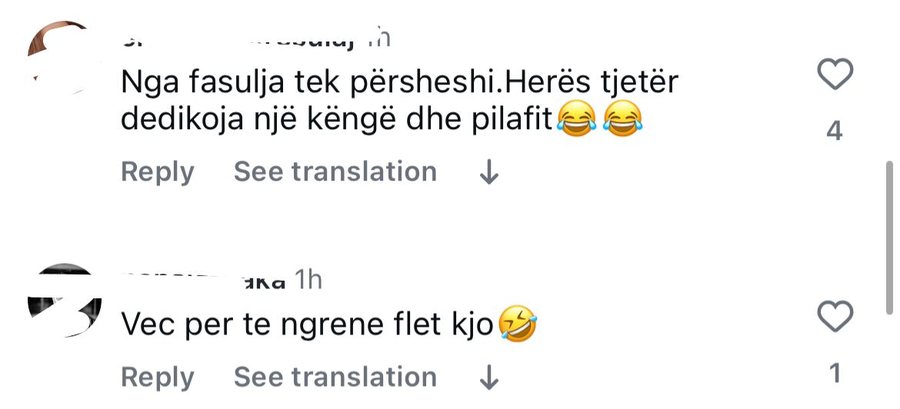900x409 pixels.
Task: See translation of the pilafit comment
Action: pos(335,172)
